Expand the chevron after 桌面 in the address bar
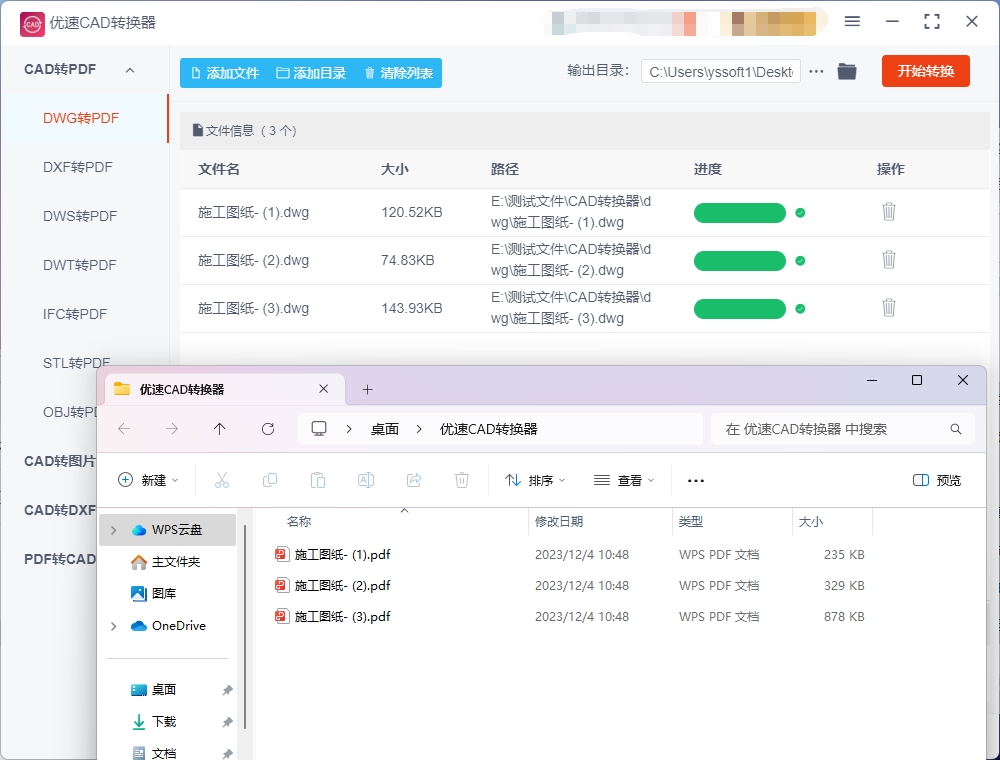Image resolution: width=1000 pixels, height=760 pixels. (x=419, y=429)
